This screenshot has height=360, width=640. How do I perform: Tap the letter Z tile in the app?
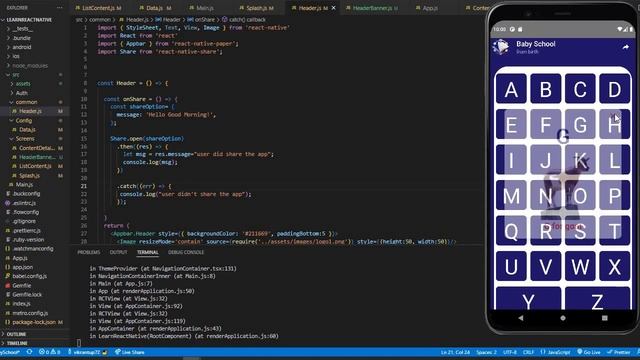coord(597,299)
